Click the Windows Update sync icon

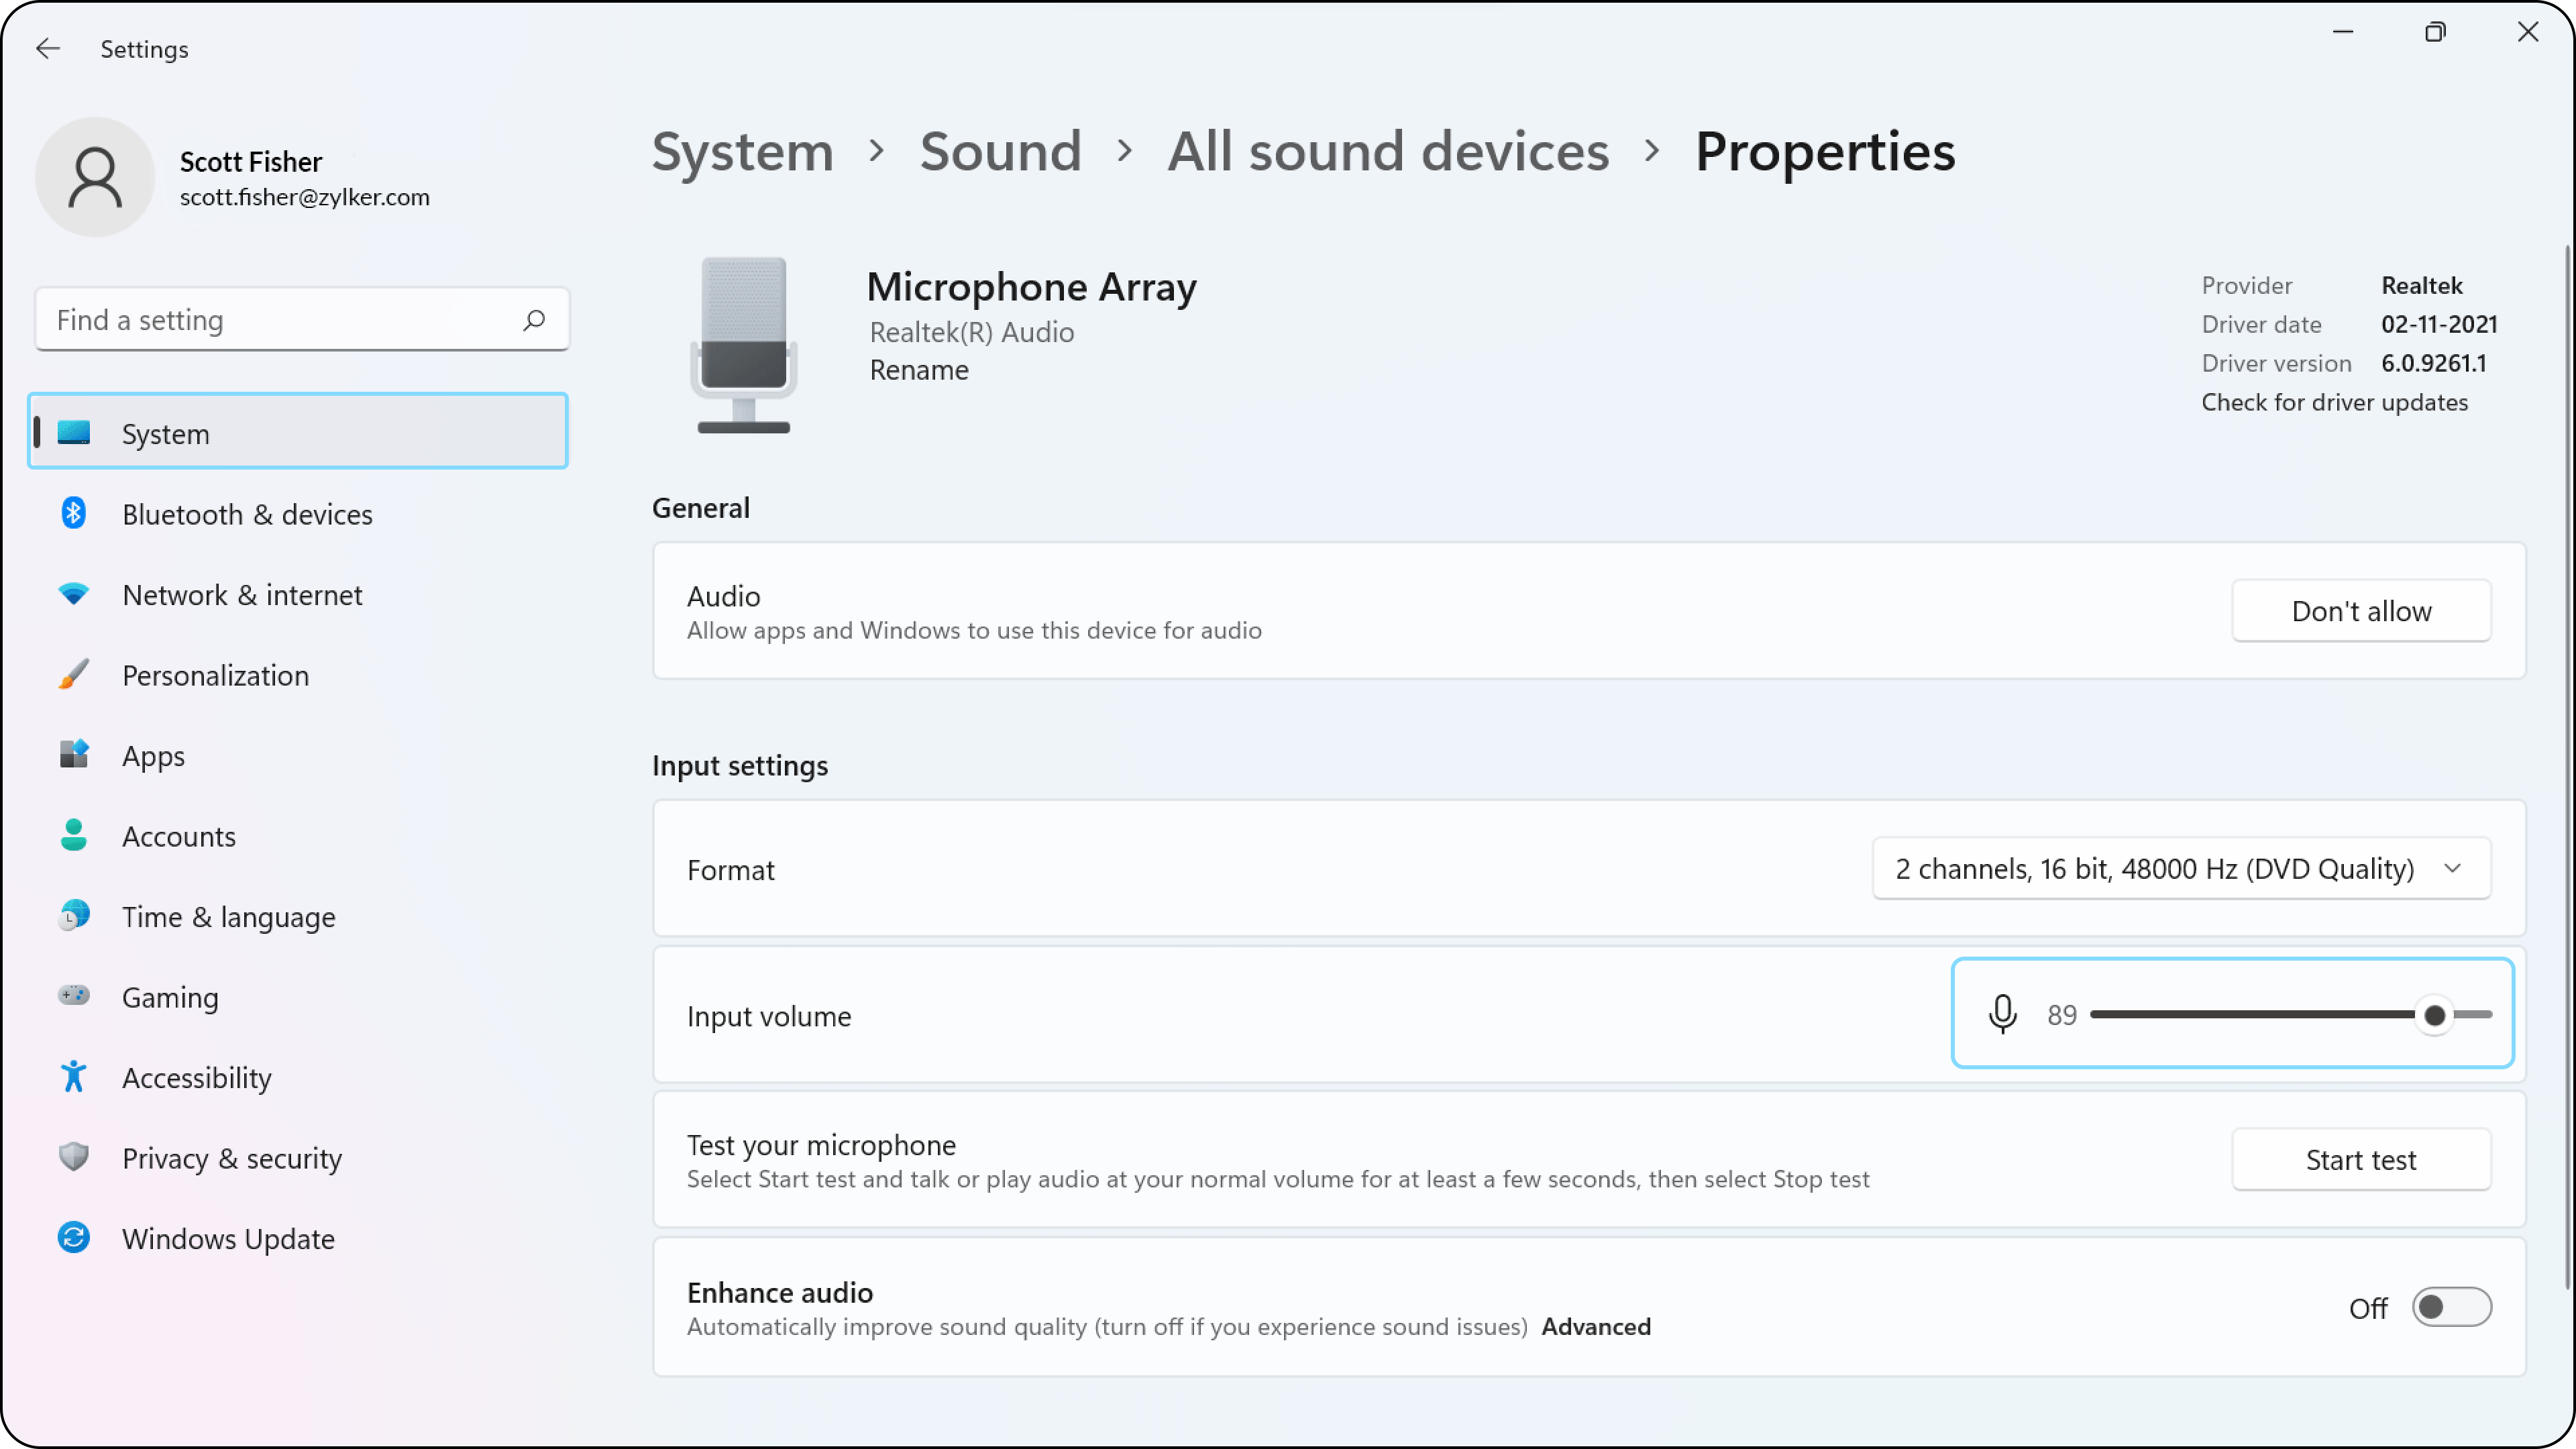pyautogui.click(x=73, y=1238)
